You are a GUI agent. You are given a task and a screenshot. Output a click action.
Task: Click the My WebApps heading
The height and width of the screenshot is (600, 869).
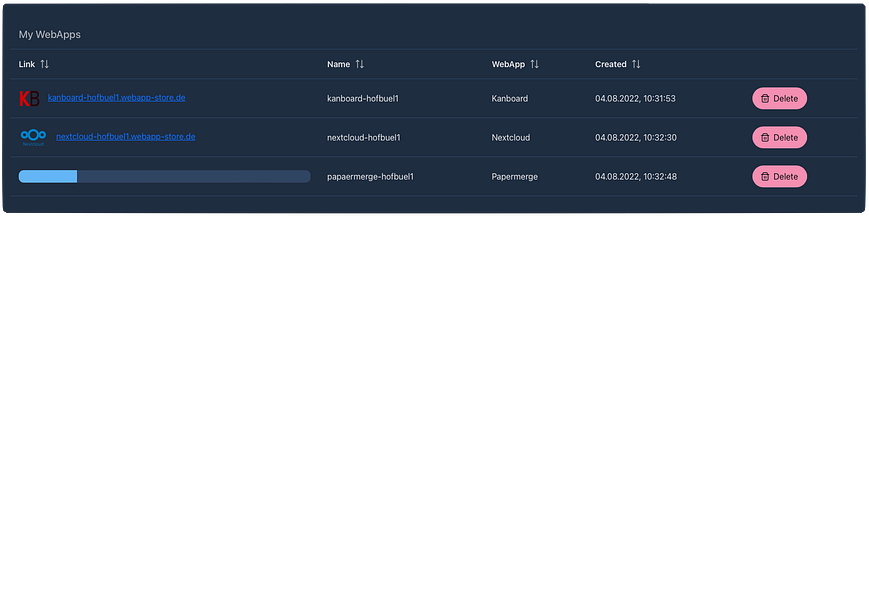[x=50, y=34]
